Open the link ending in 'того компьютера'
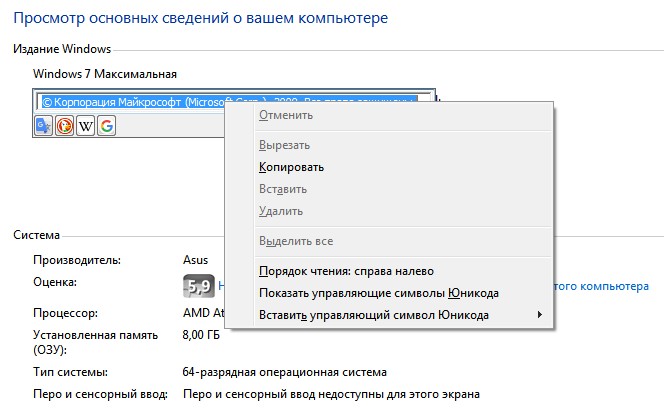This screenshot has height=408, width=664. coord(601,286)
